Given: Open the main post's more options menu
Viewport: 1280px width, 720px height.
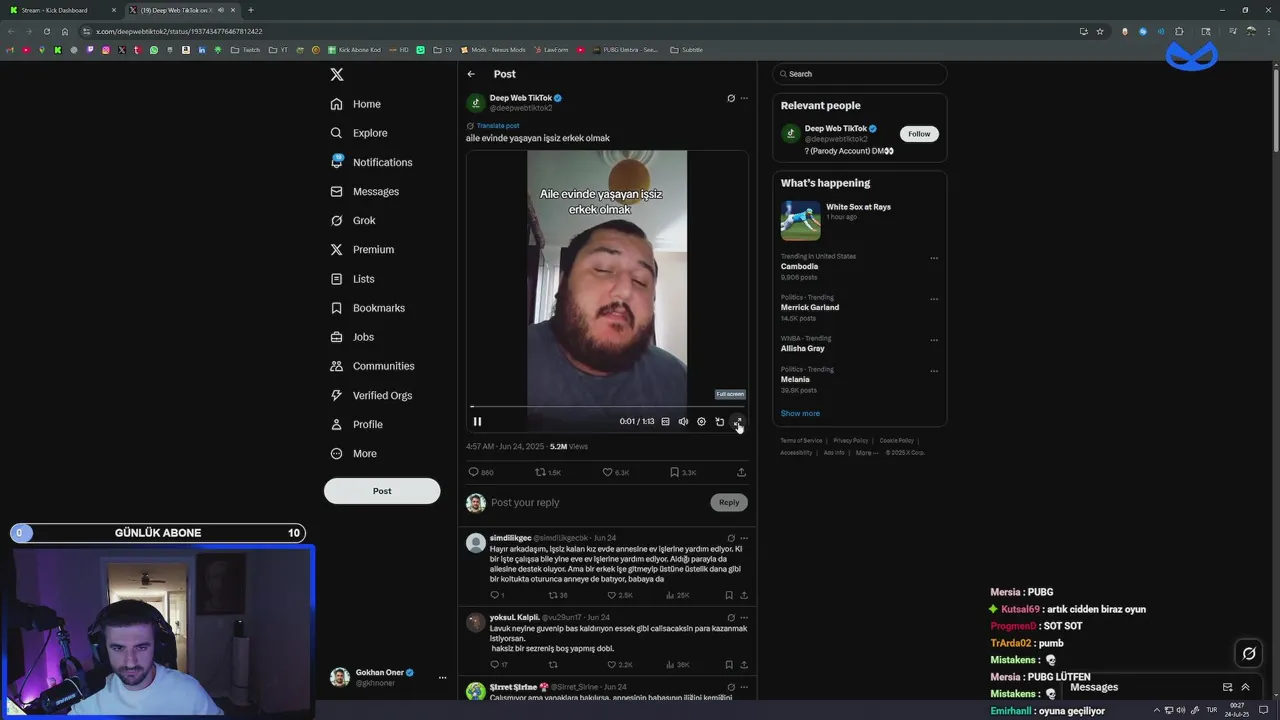Looking at the screenshot, I should [x=744, y=98].
